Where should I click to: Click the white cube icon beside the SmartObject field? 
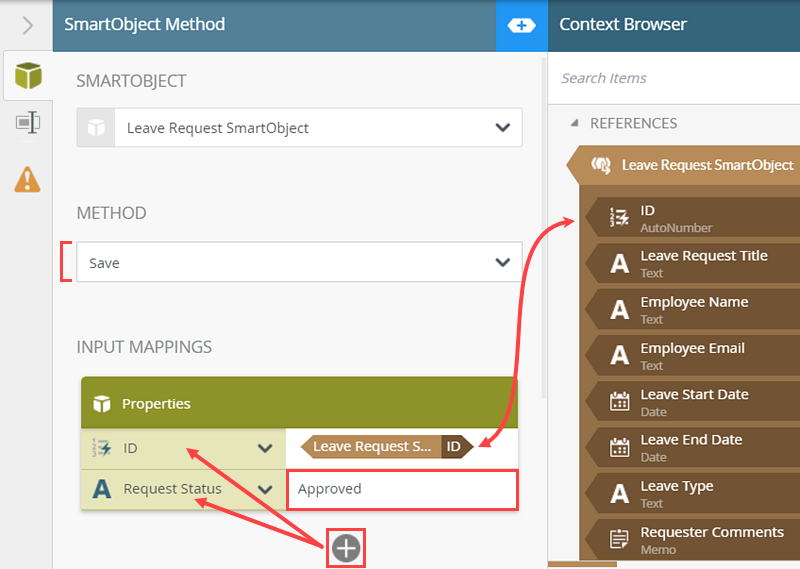[96, 128]
